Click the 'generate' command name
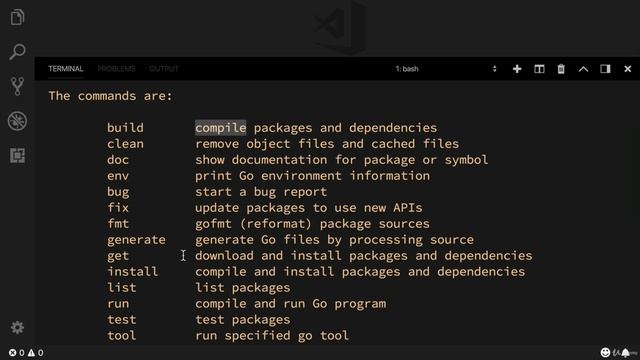This screenshot has width=640, height=360. coord(136,240)
